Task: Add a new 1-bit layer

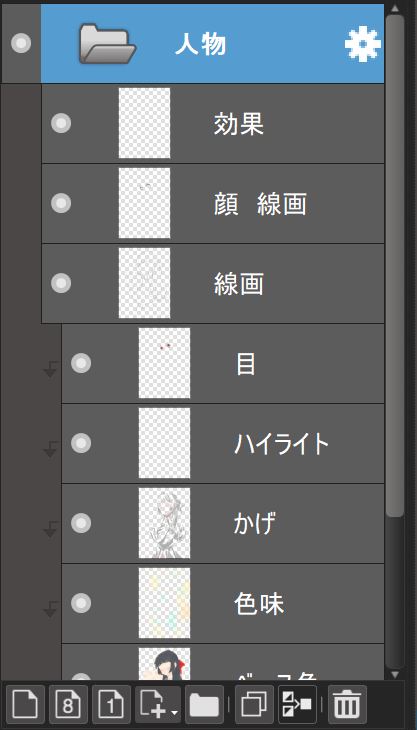Action: click(111, 704)
